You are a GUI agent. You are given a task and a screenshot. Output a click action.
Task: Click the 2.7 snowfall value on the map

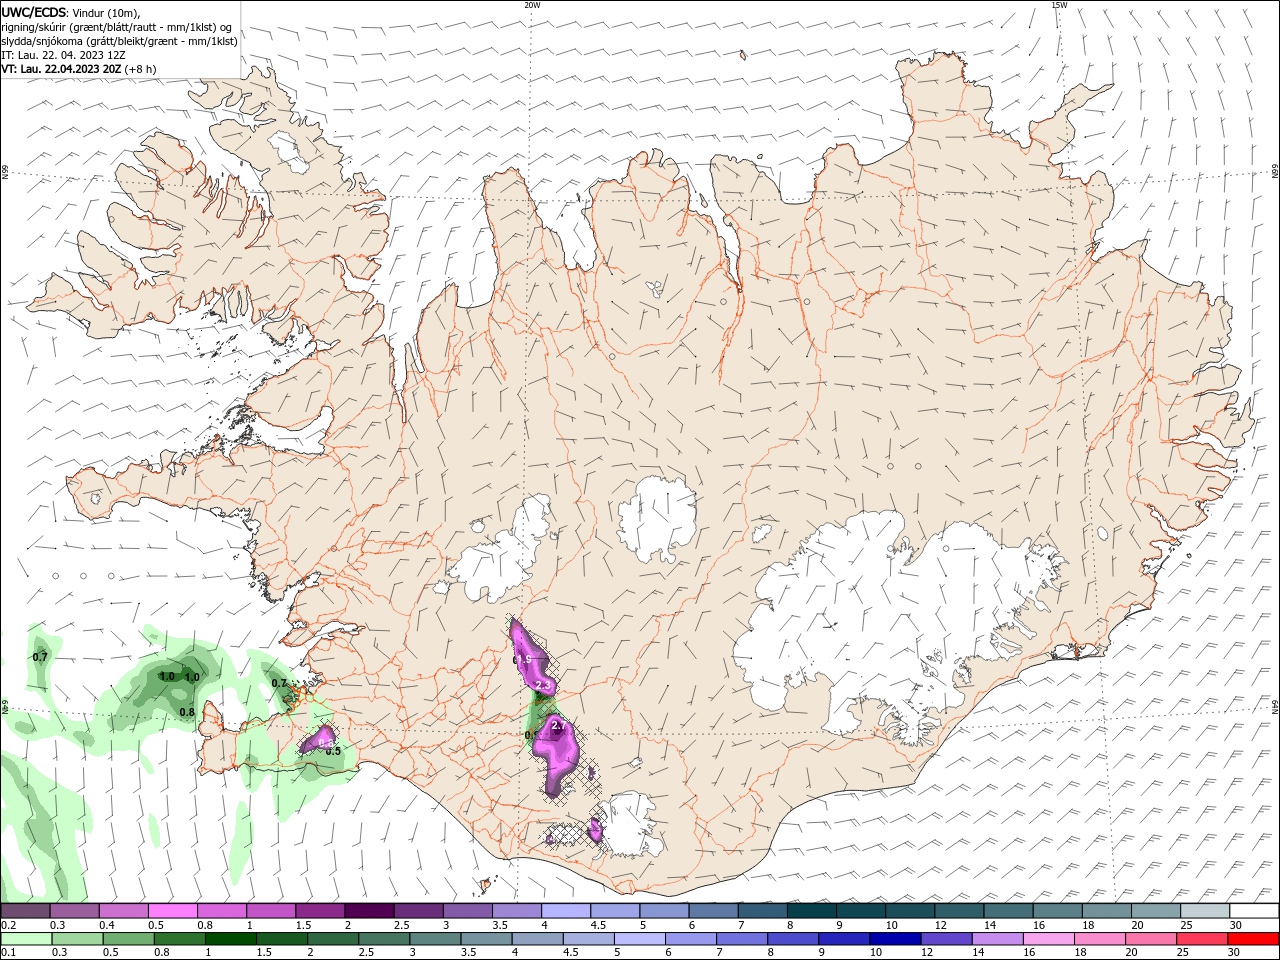[x=559, y=726]
